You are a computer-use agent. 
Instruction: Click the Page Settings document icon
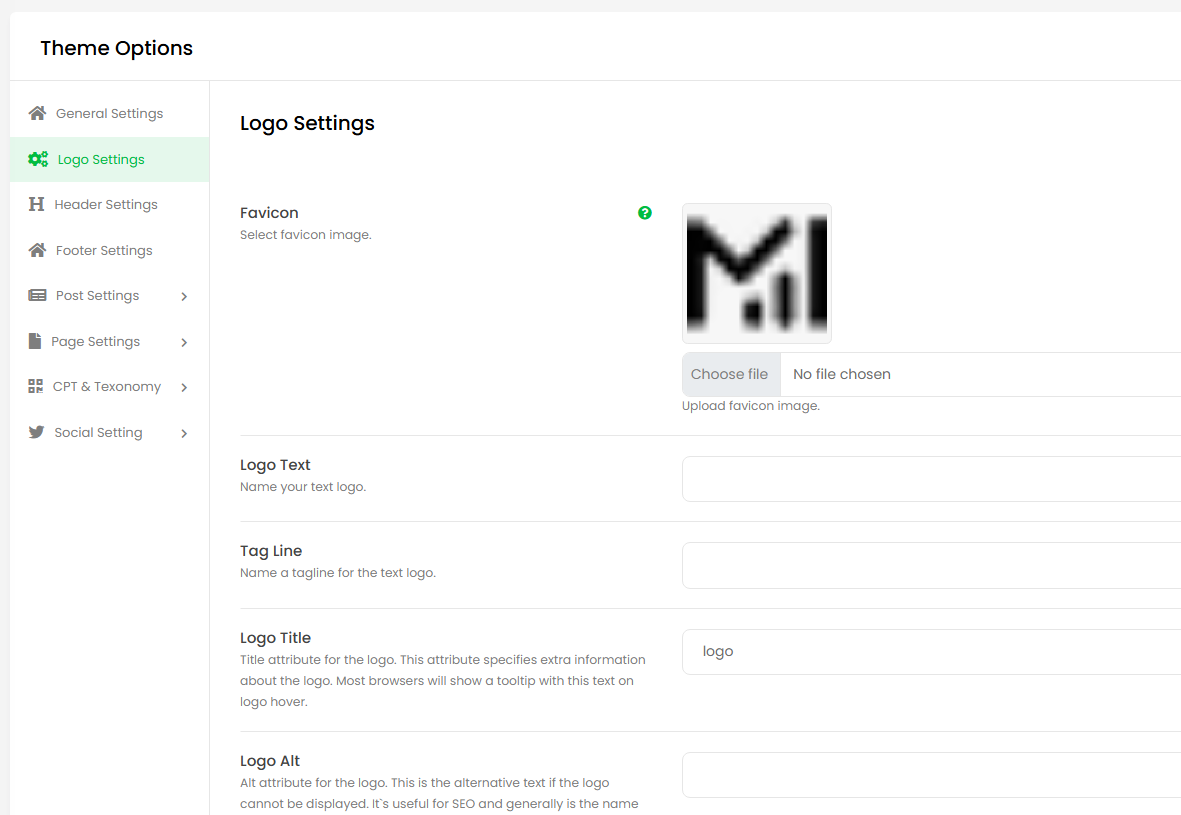(35, 341)
